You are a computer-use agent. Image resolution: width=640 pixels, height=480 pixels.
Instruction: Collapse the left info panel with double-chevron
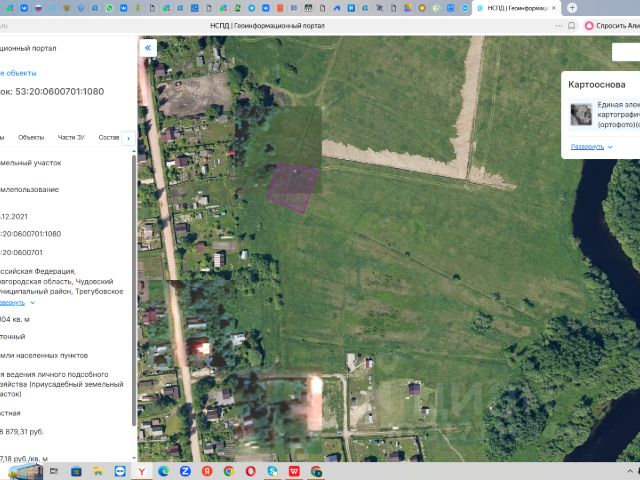(x=149, y=47)
